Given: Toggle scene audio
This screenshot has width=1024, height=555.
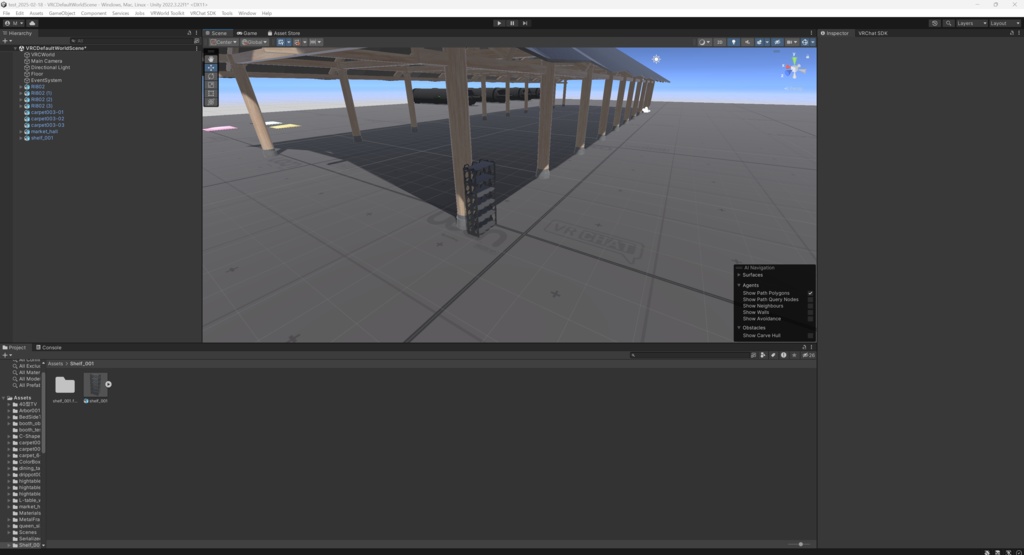Looking at the screenshot, I should click(747, 42).
